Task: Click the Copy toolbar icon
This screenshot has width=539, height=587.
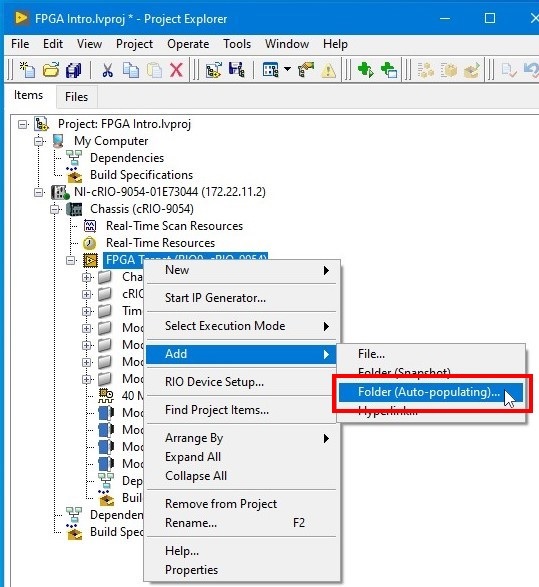Action: pyautogui.click(x=131, y=70)
